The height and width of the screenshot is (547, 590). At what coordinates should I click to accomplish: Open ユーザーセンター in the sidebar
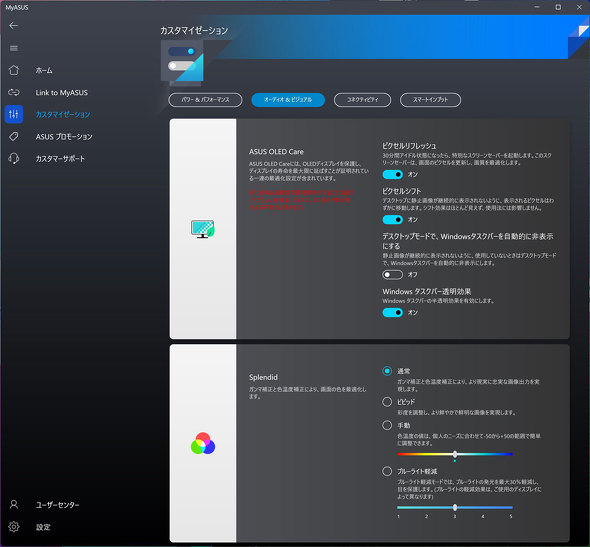tap(57, 505)
